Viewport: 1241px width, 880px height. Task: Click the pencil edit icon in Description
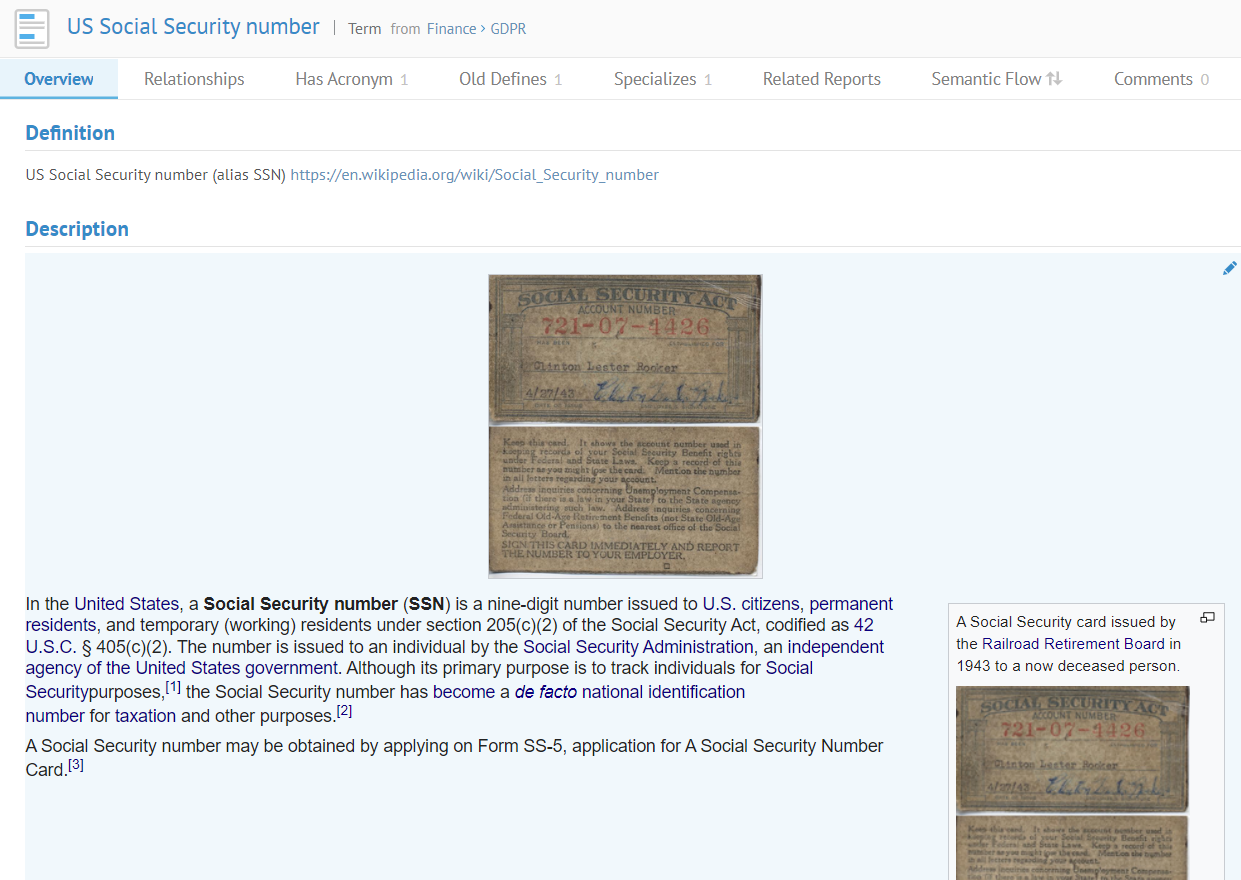point(1229,268)
